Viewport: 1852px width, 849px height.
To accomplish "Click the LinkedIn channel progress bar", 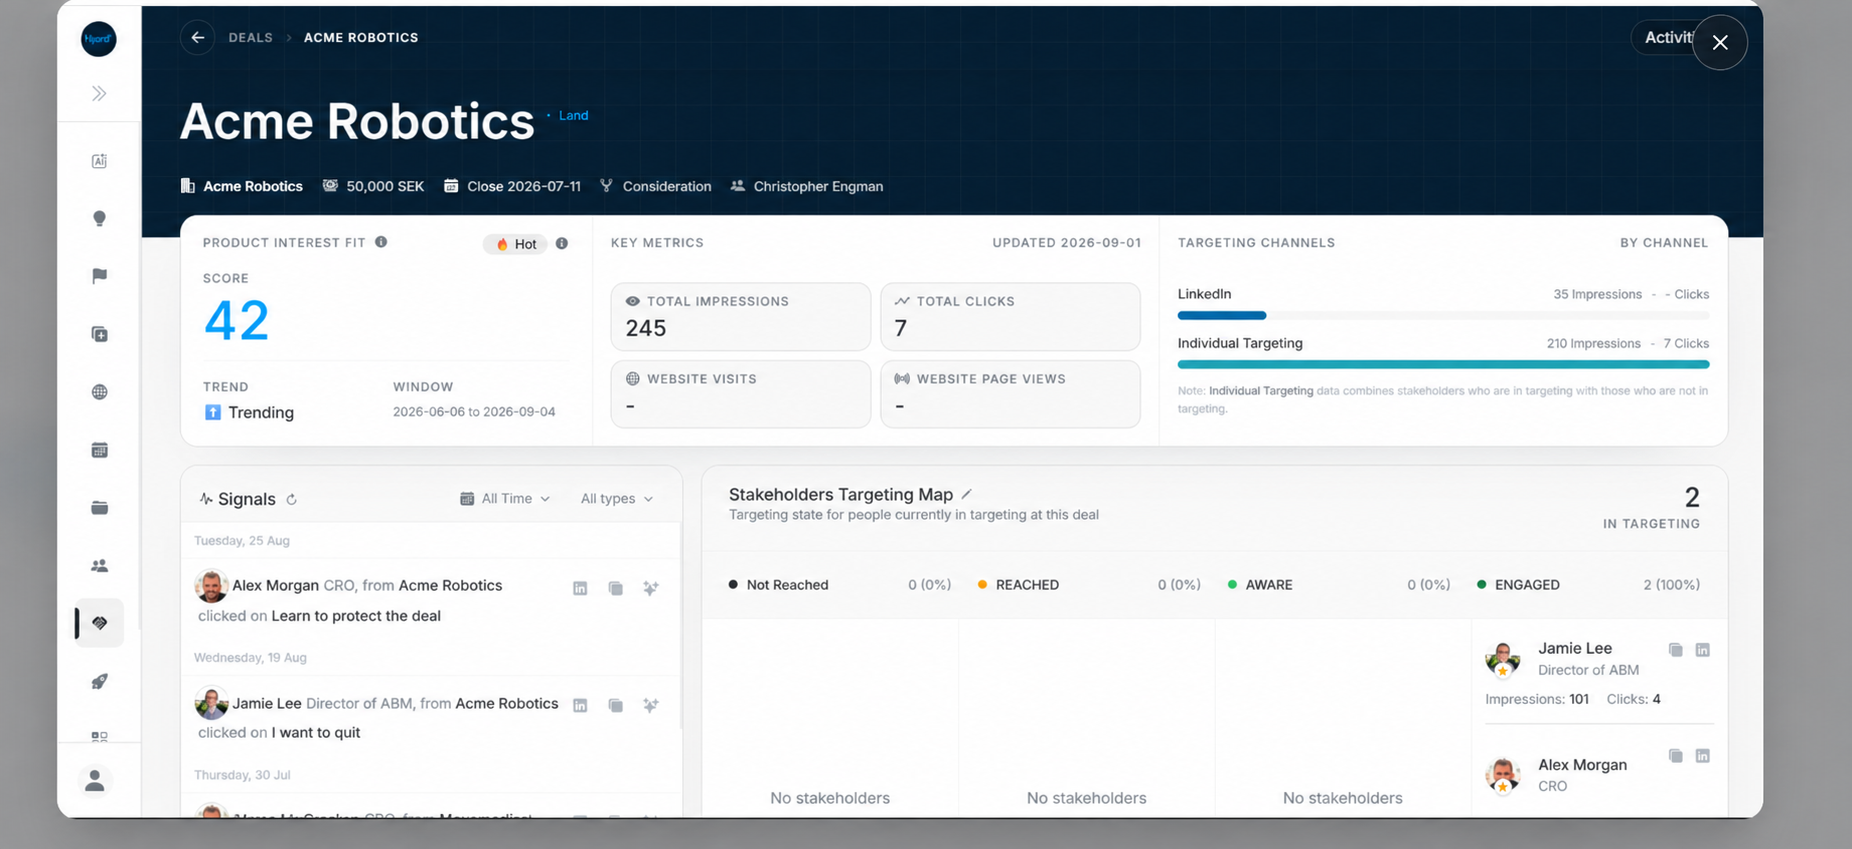I will coord(1443,316).
